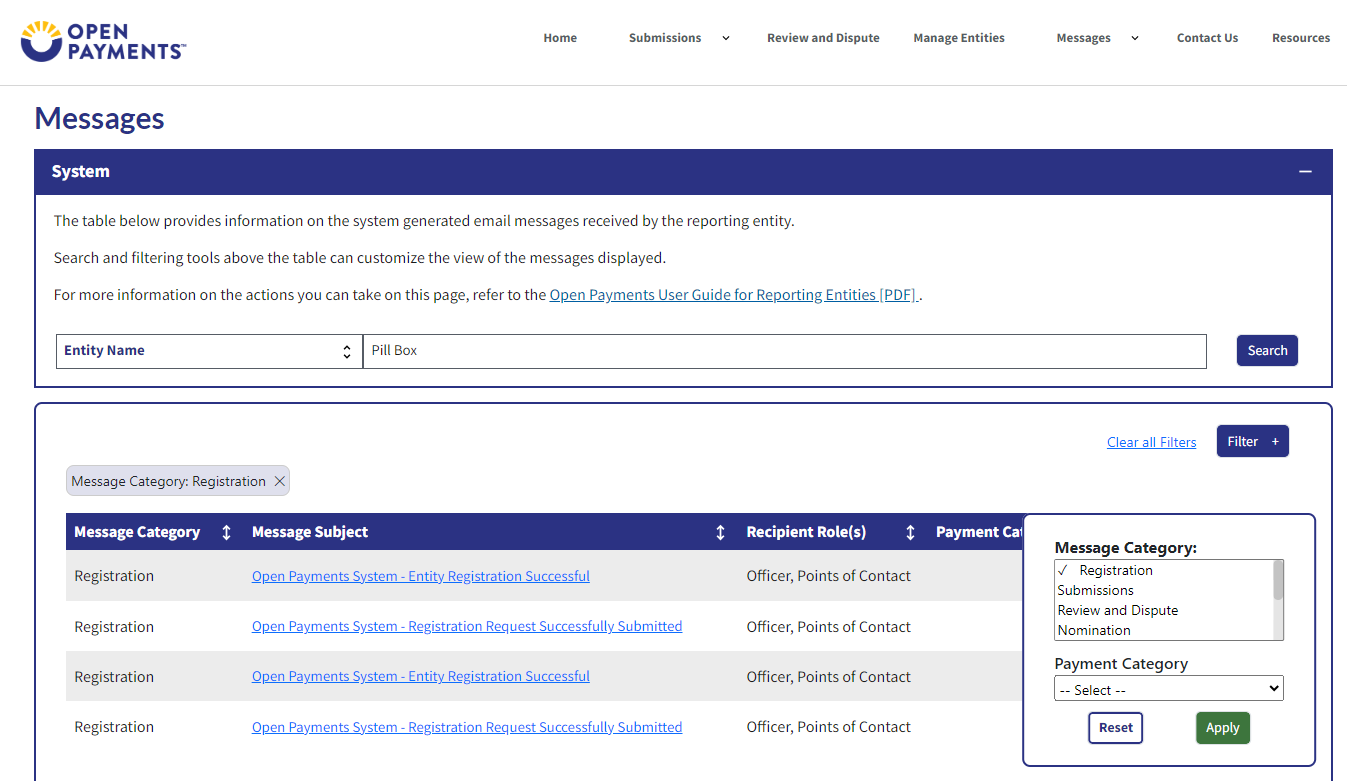The height and width of the screenshot is (781, 1347).
Task: Select Submissions in Message Category list
Action: (1095, 590)
